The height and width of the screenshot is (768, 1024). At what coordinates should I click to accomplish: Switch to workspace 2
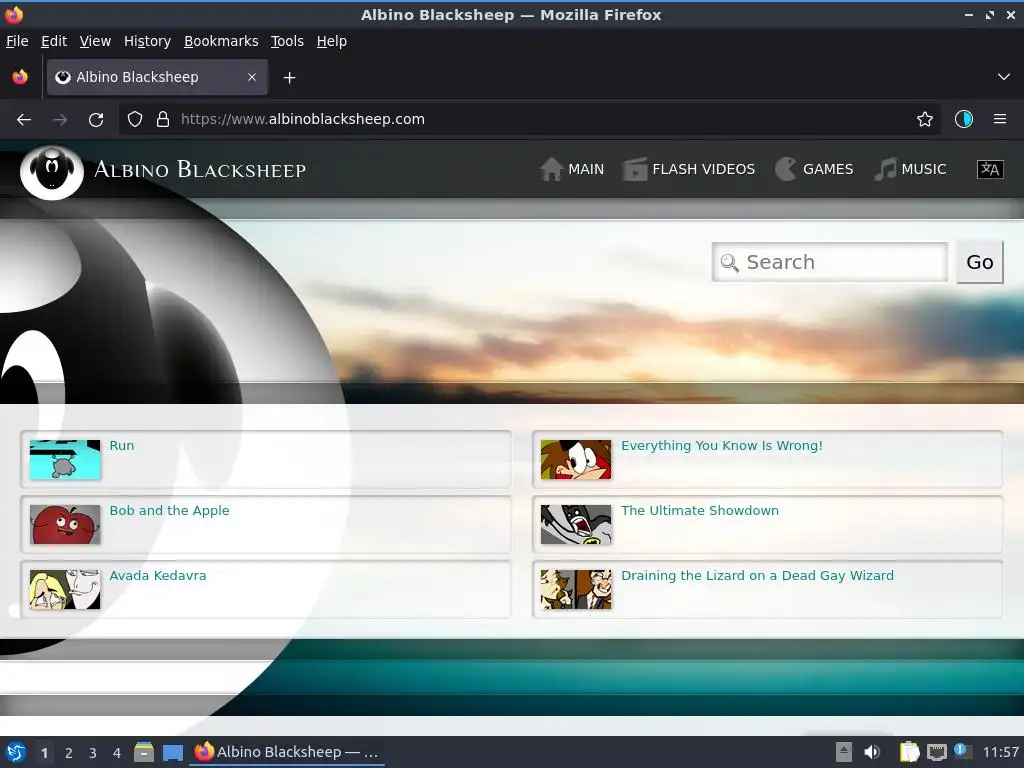tap(69, 753)
